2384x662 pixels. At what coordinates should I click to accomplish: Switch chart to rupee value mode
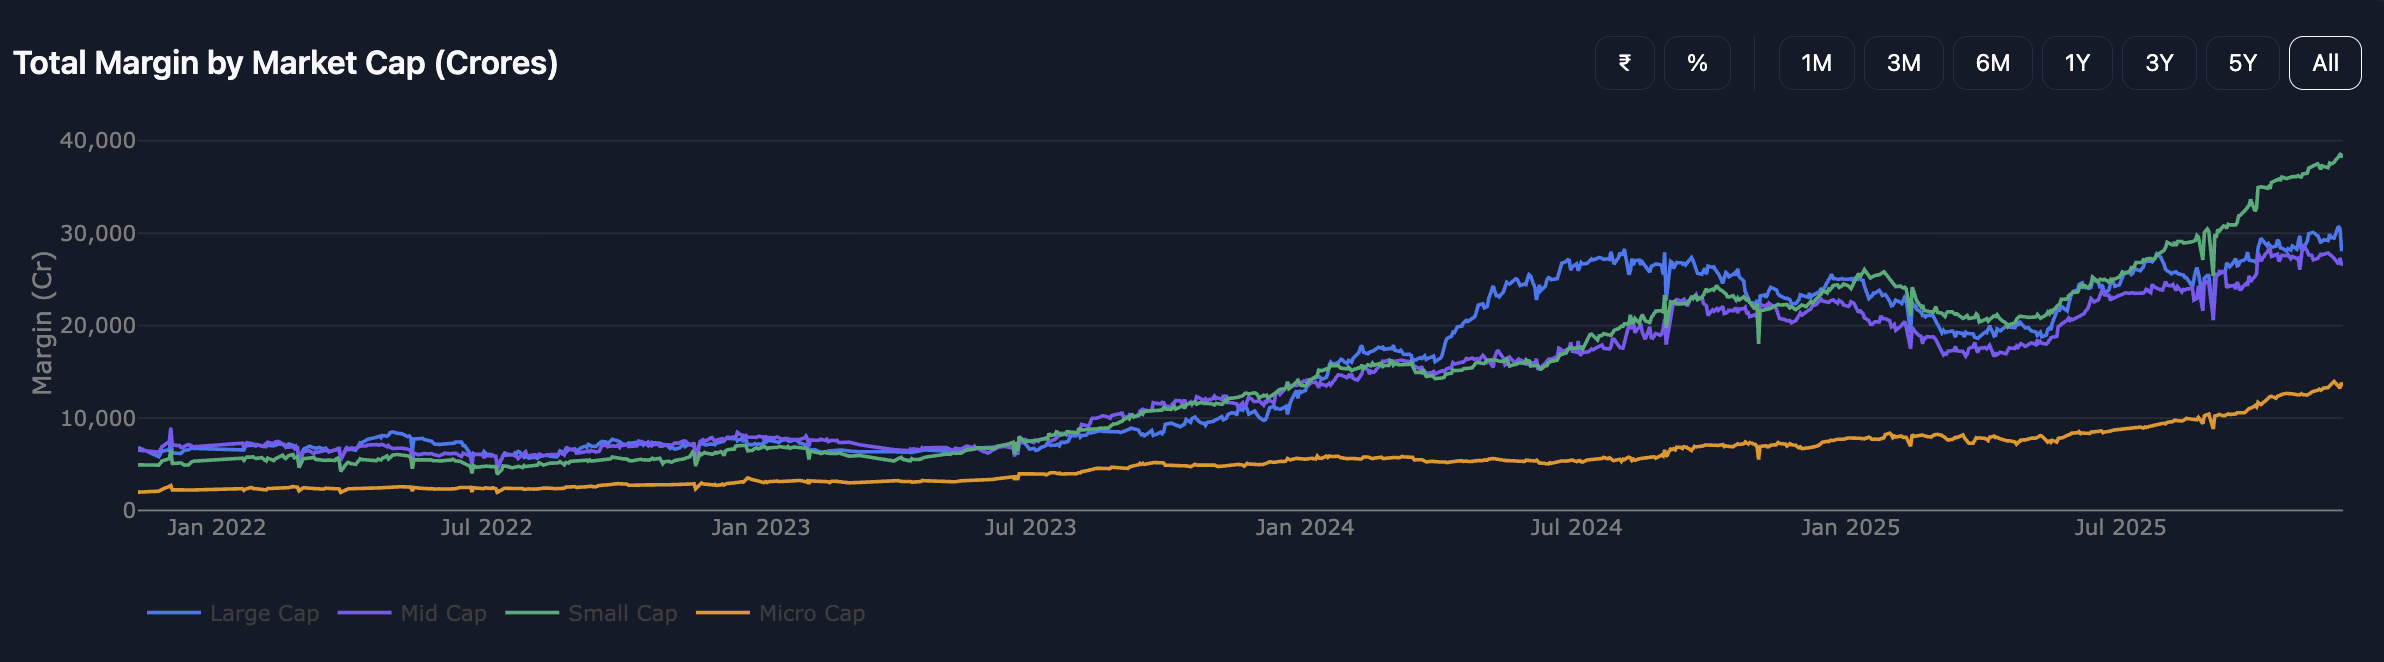[1624, 63]
